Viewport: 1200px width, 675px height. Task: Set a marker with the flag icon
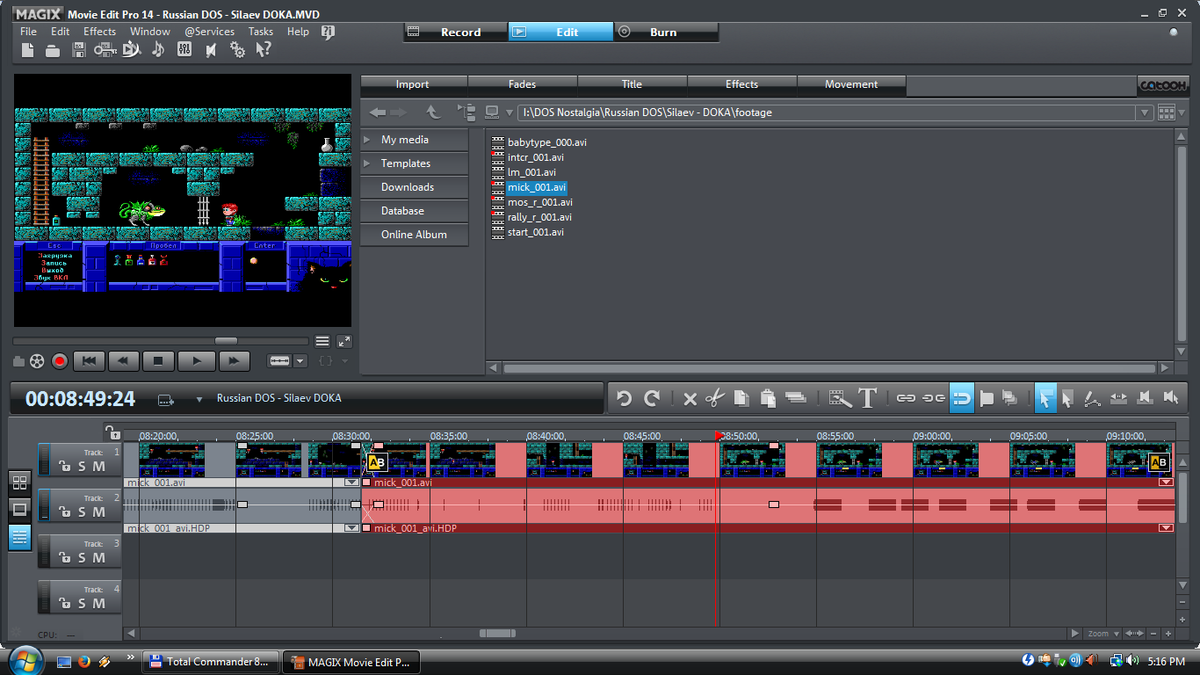pyautogui.click(x=986, y=398)
